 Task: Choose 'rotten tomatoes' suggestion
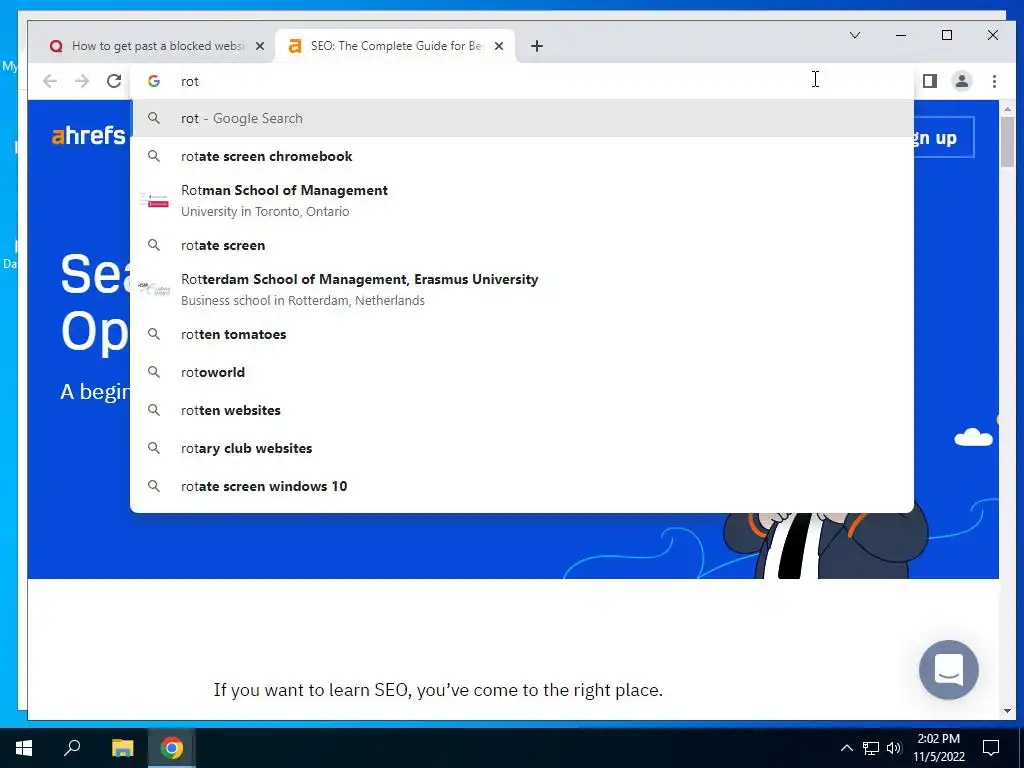522,334
